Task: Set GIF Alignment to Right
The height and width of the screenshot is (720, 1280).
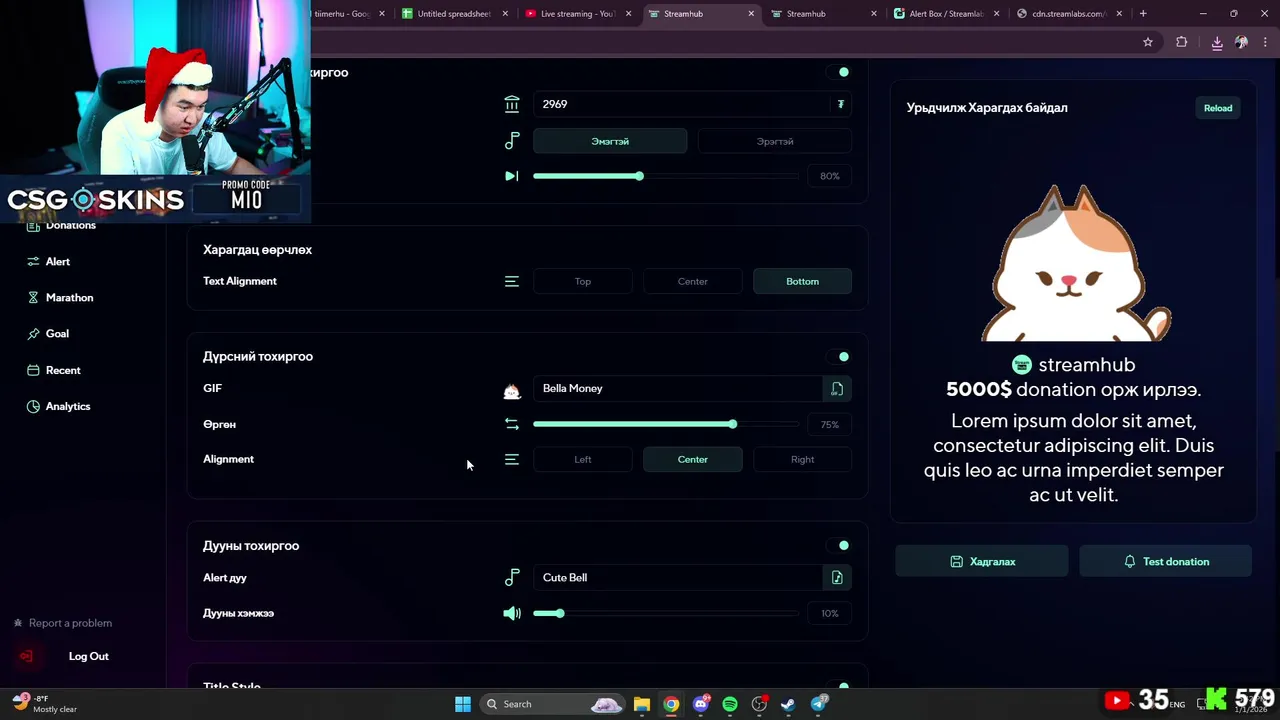Action: [x=802, y=459]
